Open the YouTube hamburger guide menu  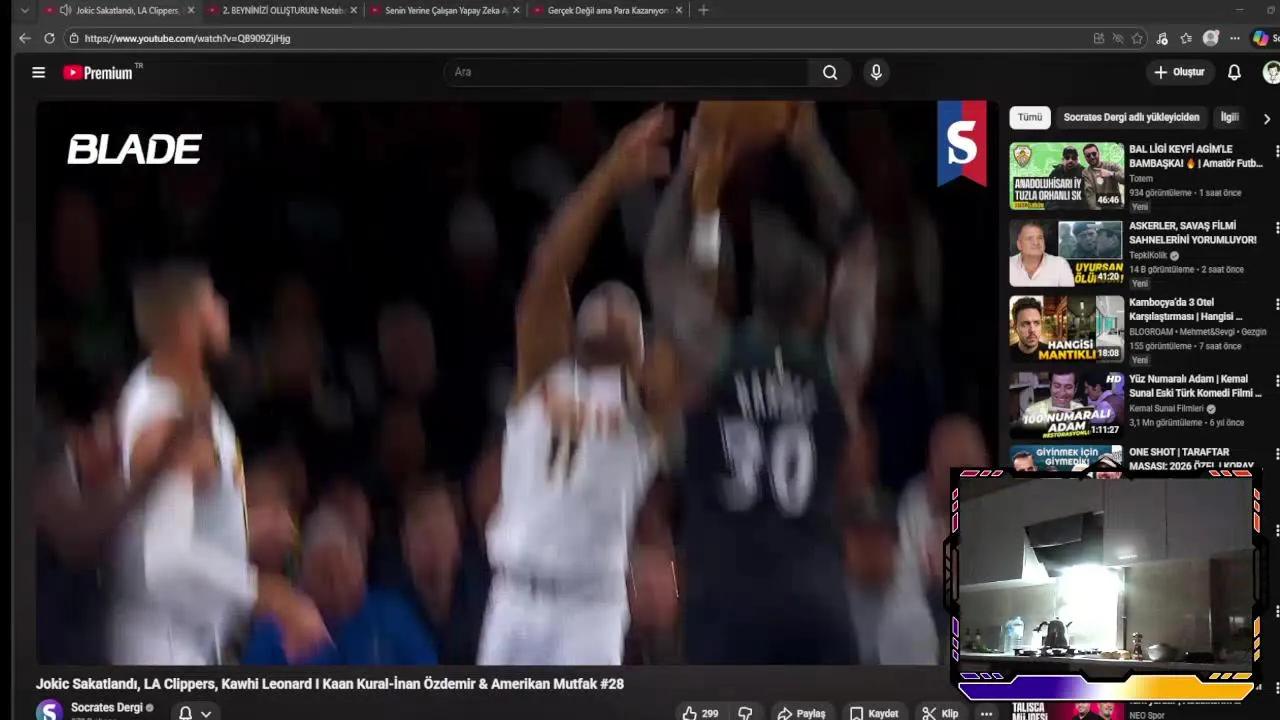[38, 72]
